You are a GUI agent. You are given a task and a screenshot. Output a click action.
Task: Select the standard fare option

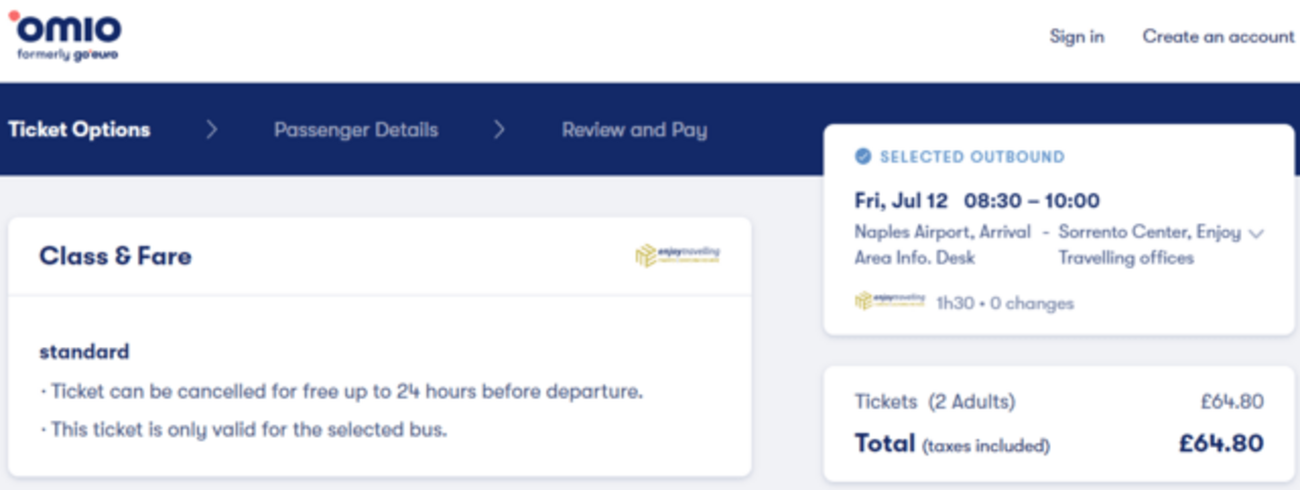tap(84, 352)
